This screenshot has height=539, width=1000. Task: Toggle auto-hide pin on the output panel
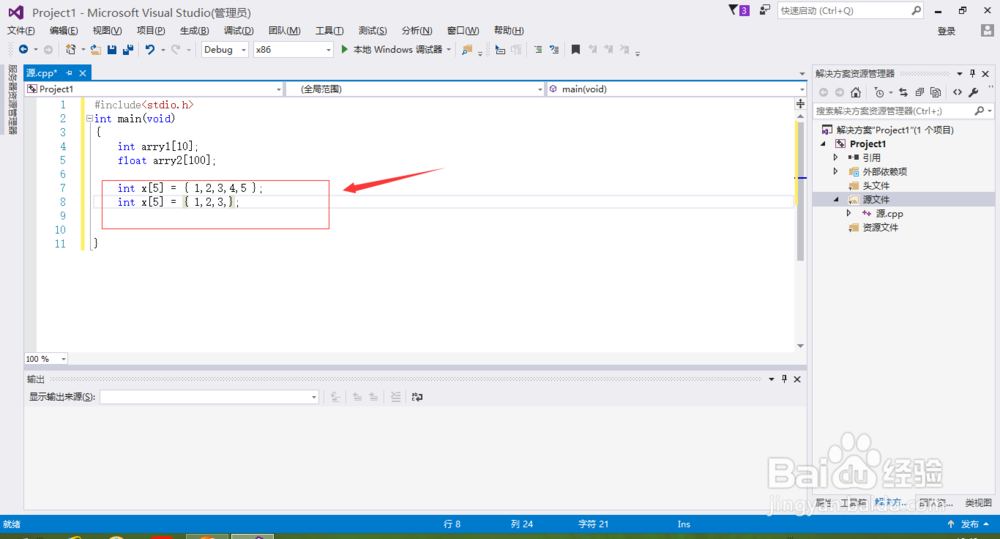click(x=784, y=379)
